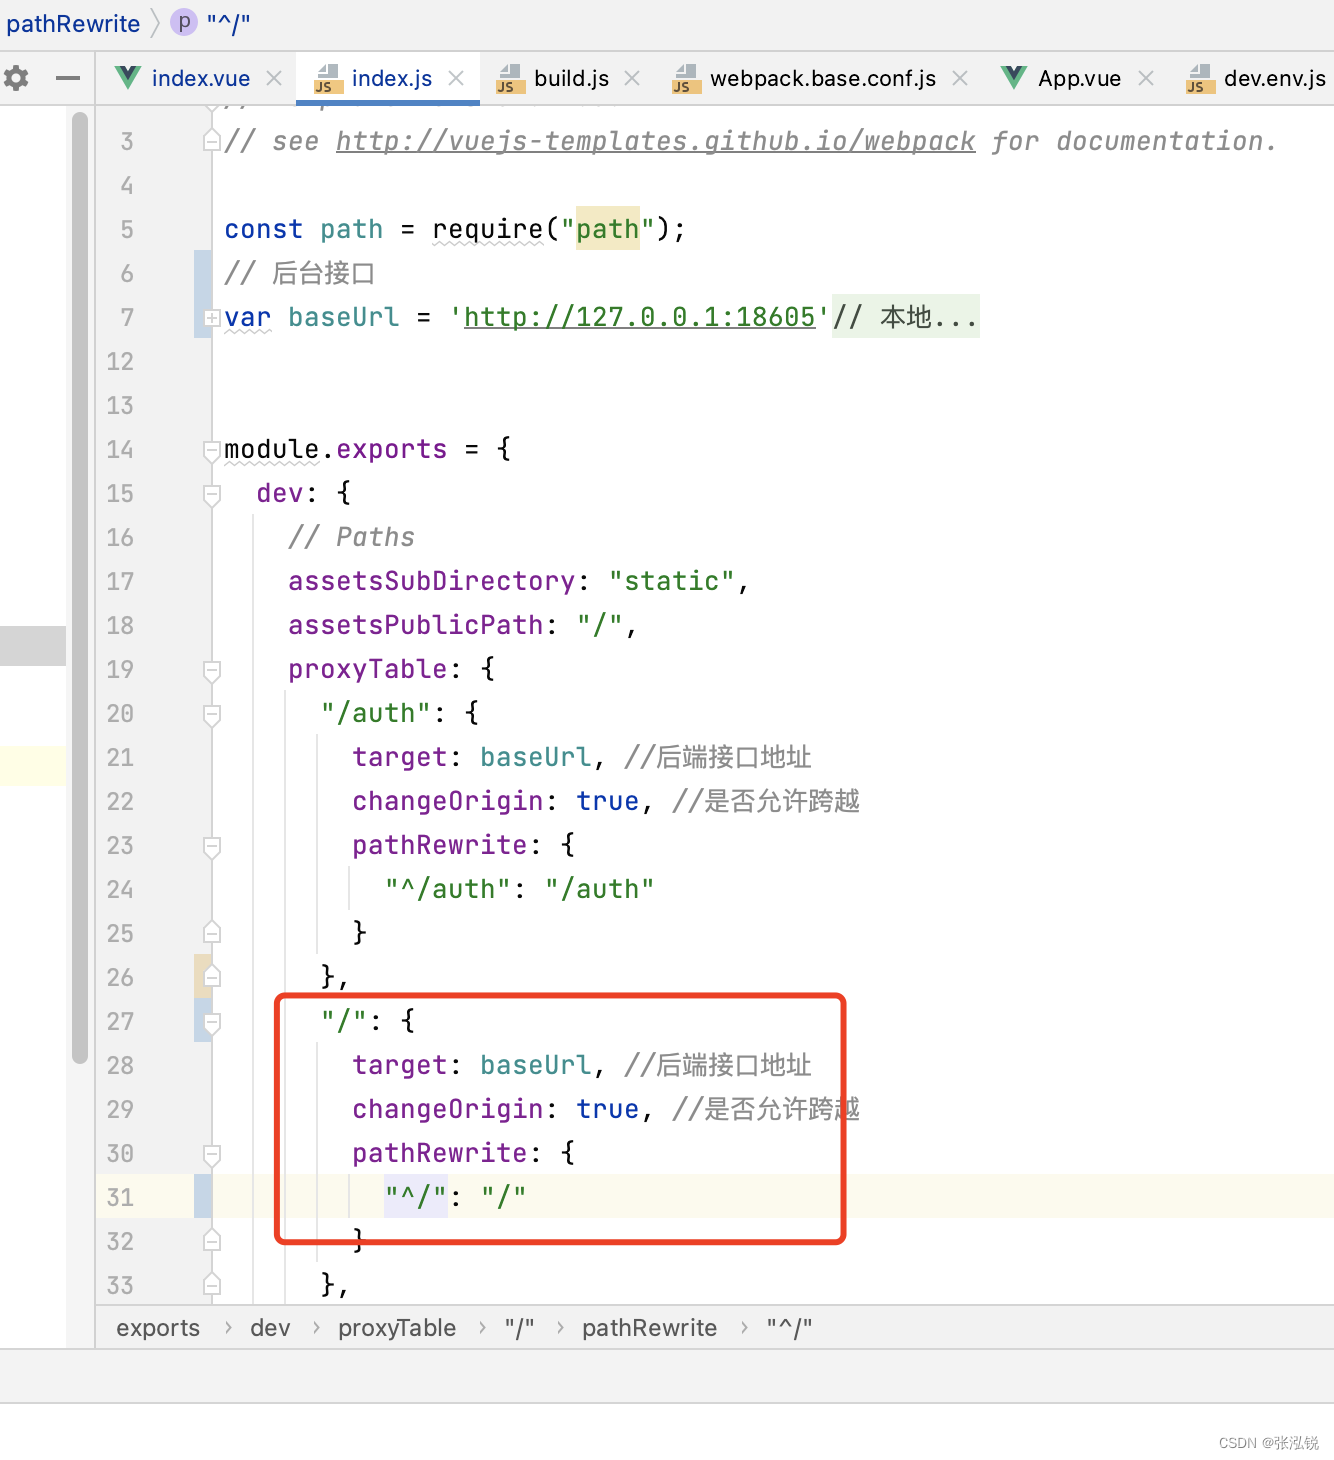The width and height of the screenshot is (1334, 1460).
Task: Click pathRewrite in the bottom breadcrumb
Action: (649, 1328)
